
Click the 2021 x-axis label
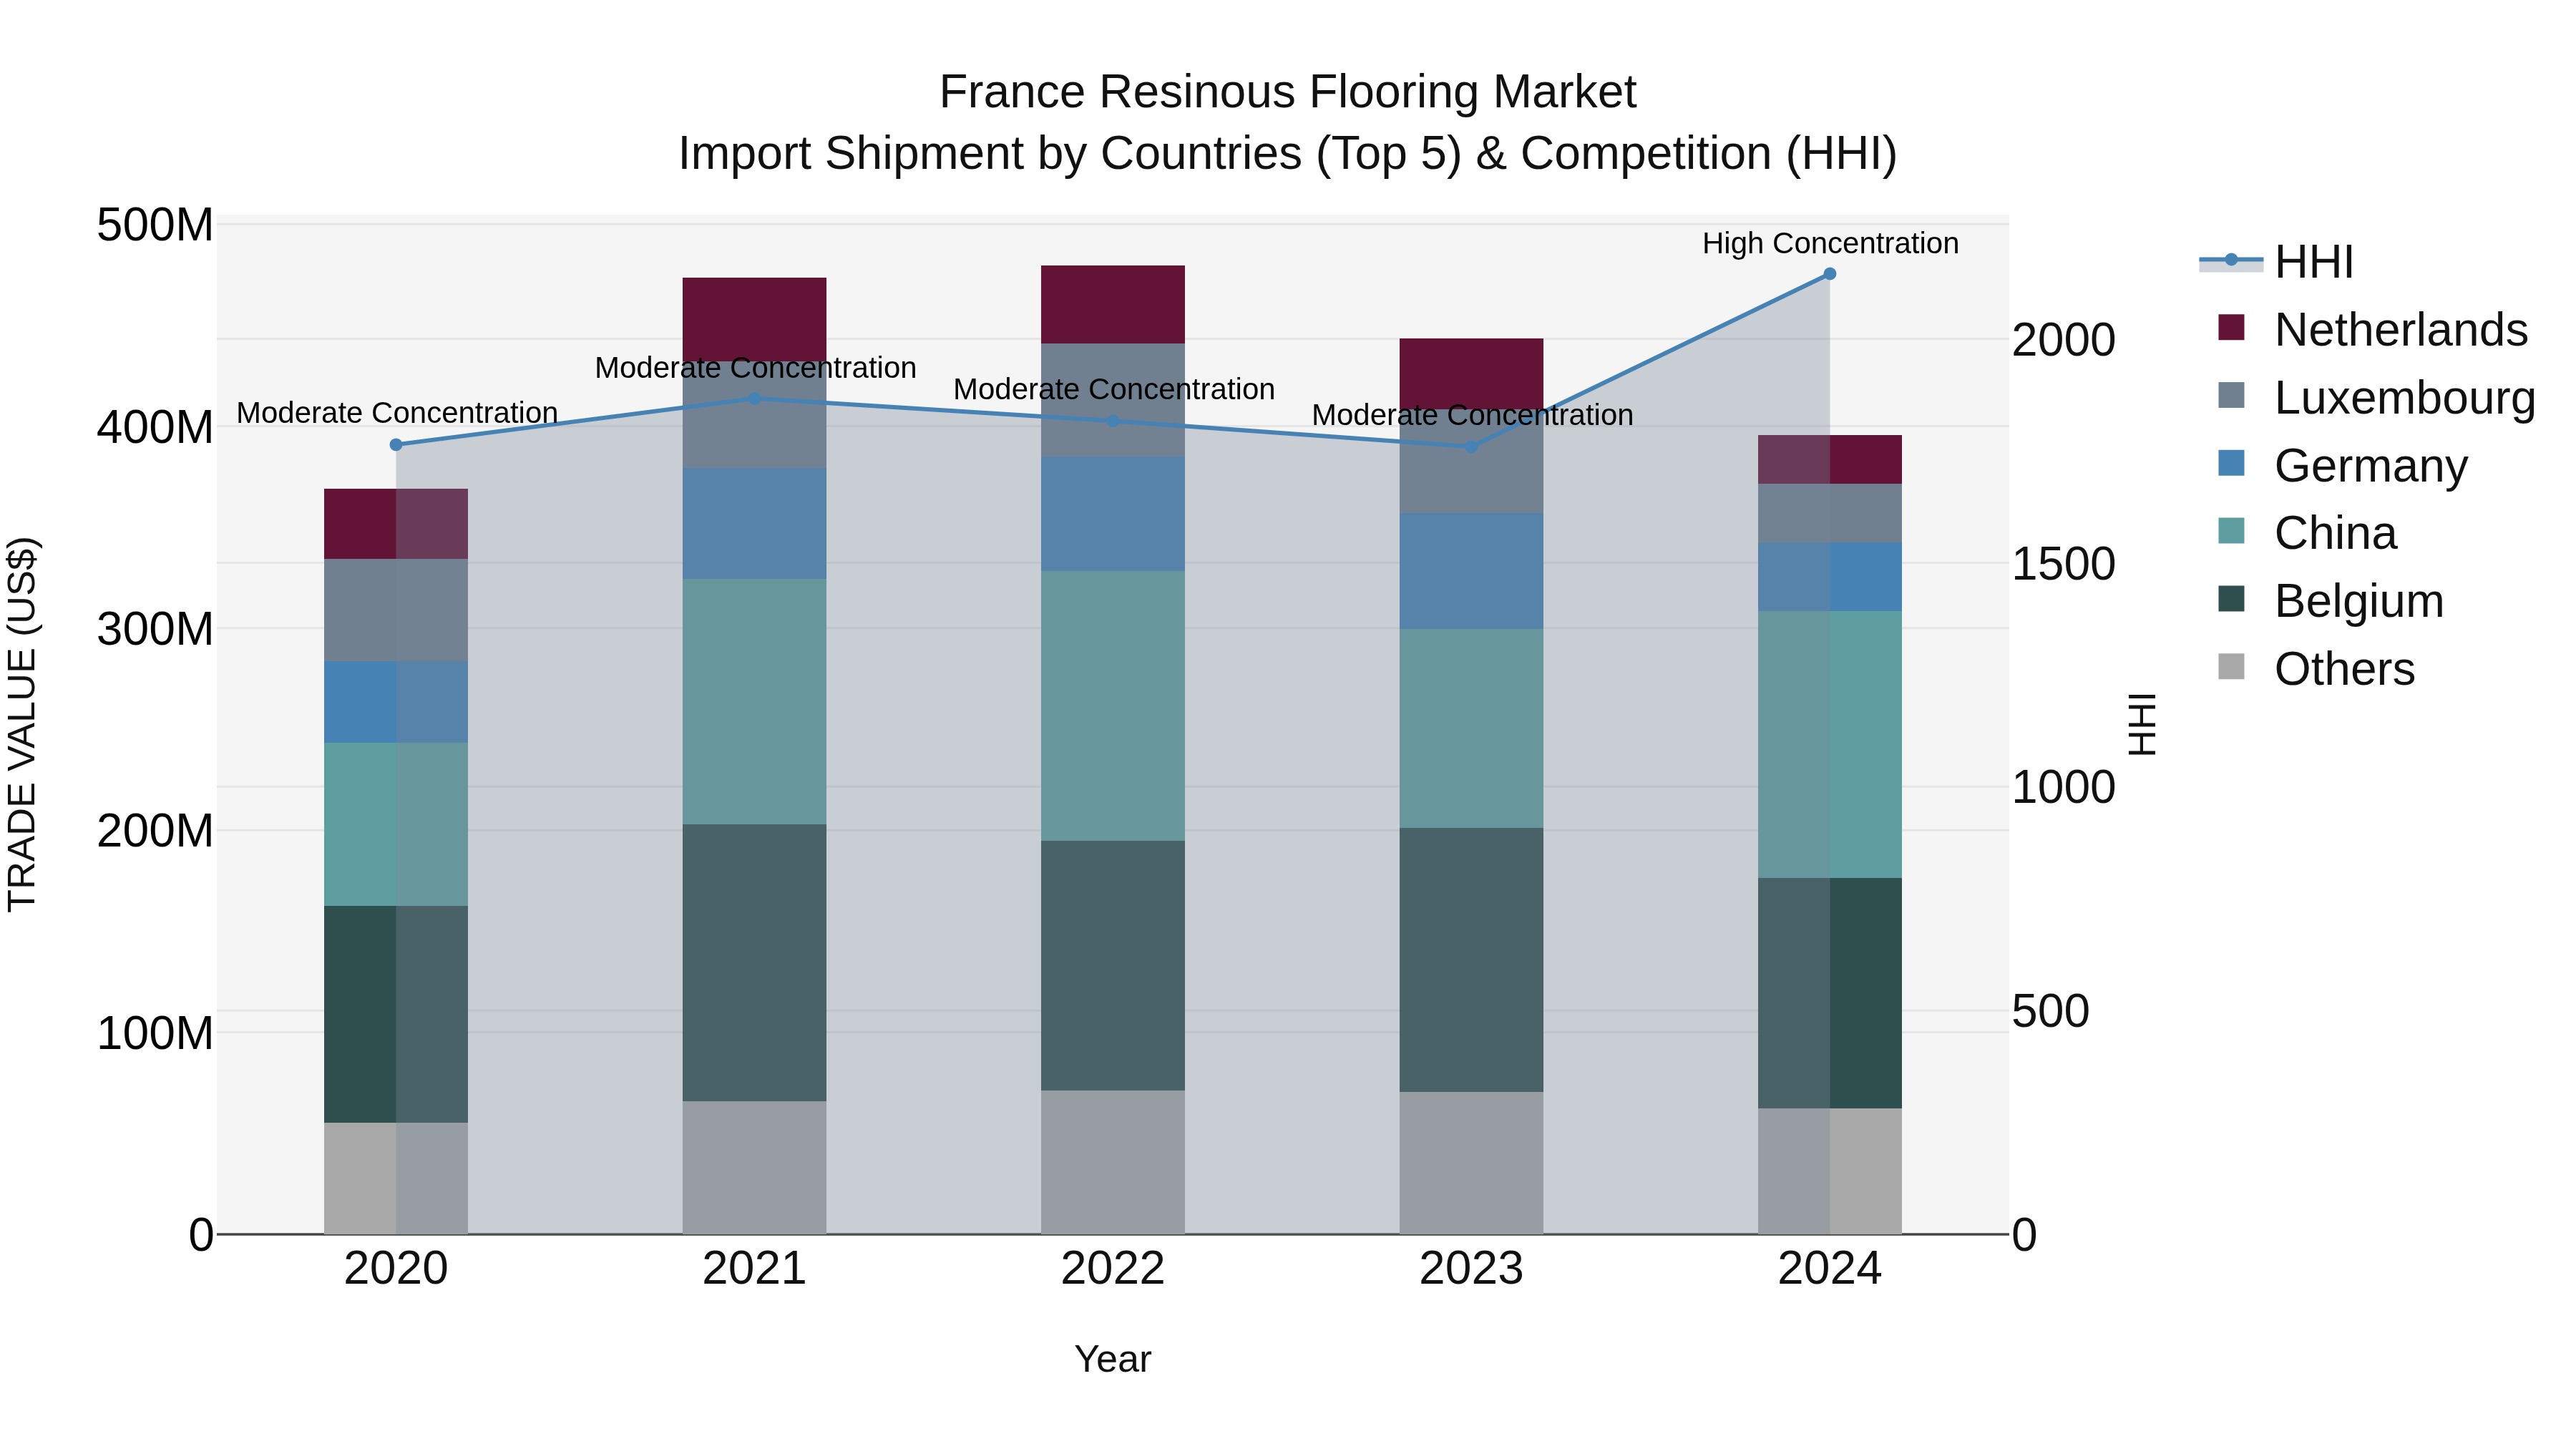[755, 1269]
